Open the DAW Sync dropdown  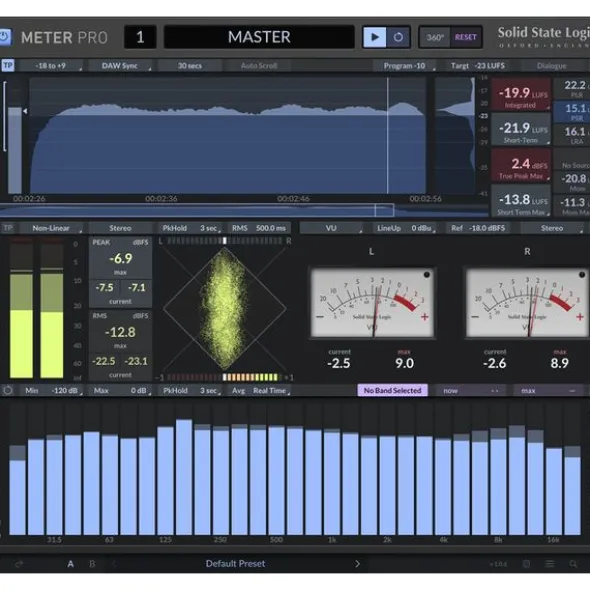coord(120,66)
